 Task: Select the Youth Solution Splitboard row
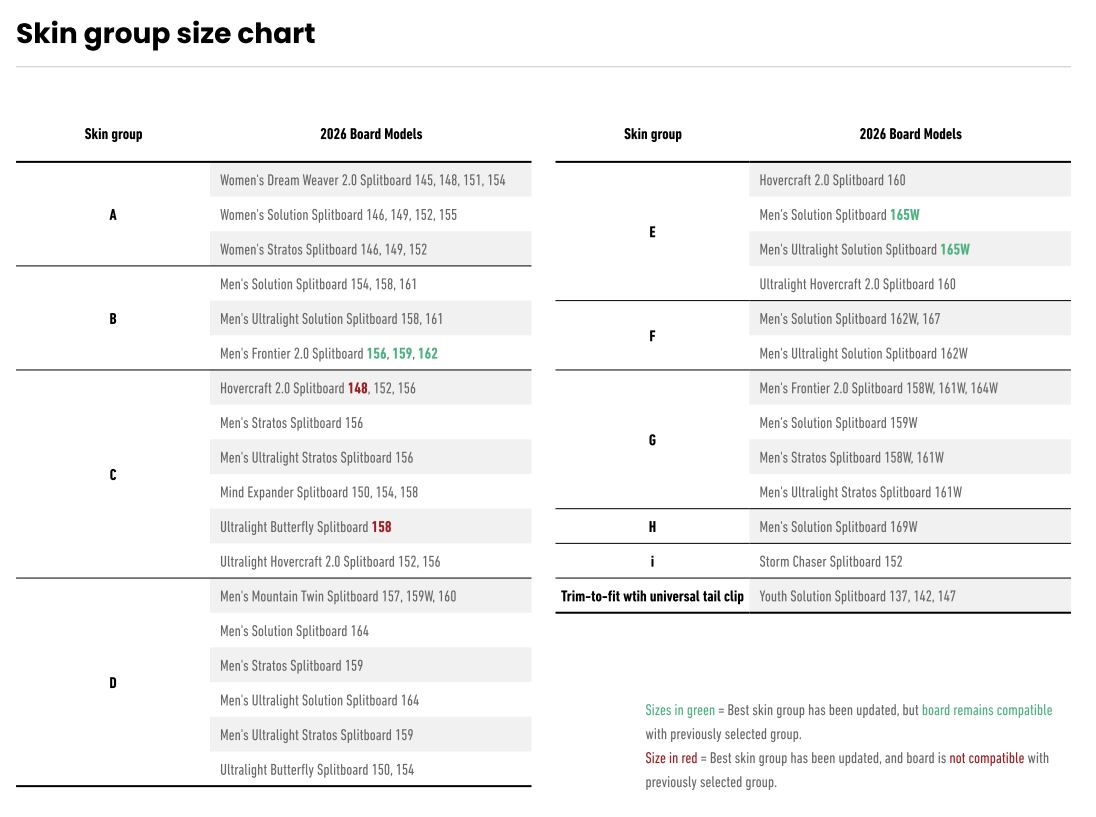[857, 597]
